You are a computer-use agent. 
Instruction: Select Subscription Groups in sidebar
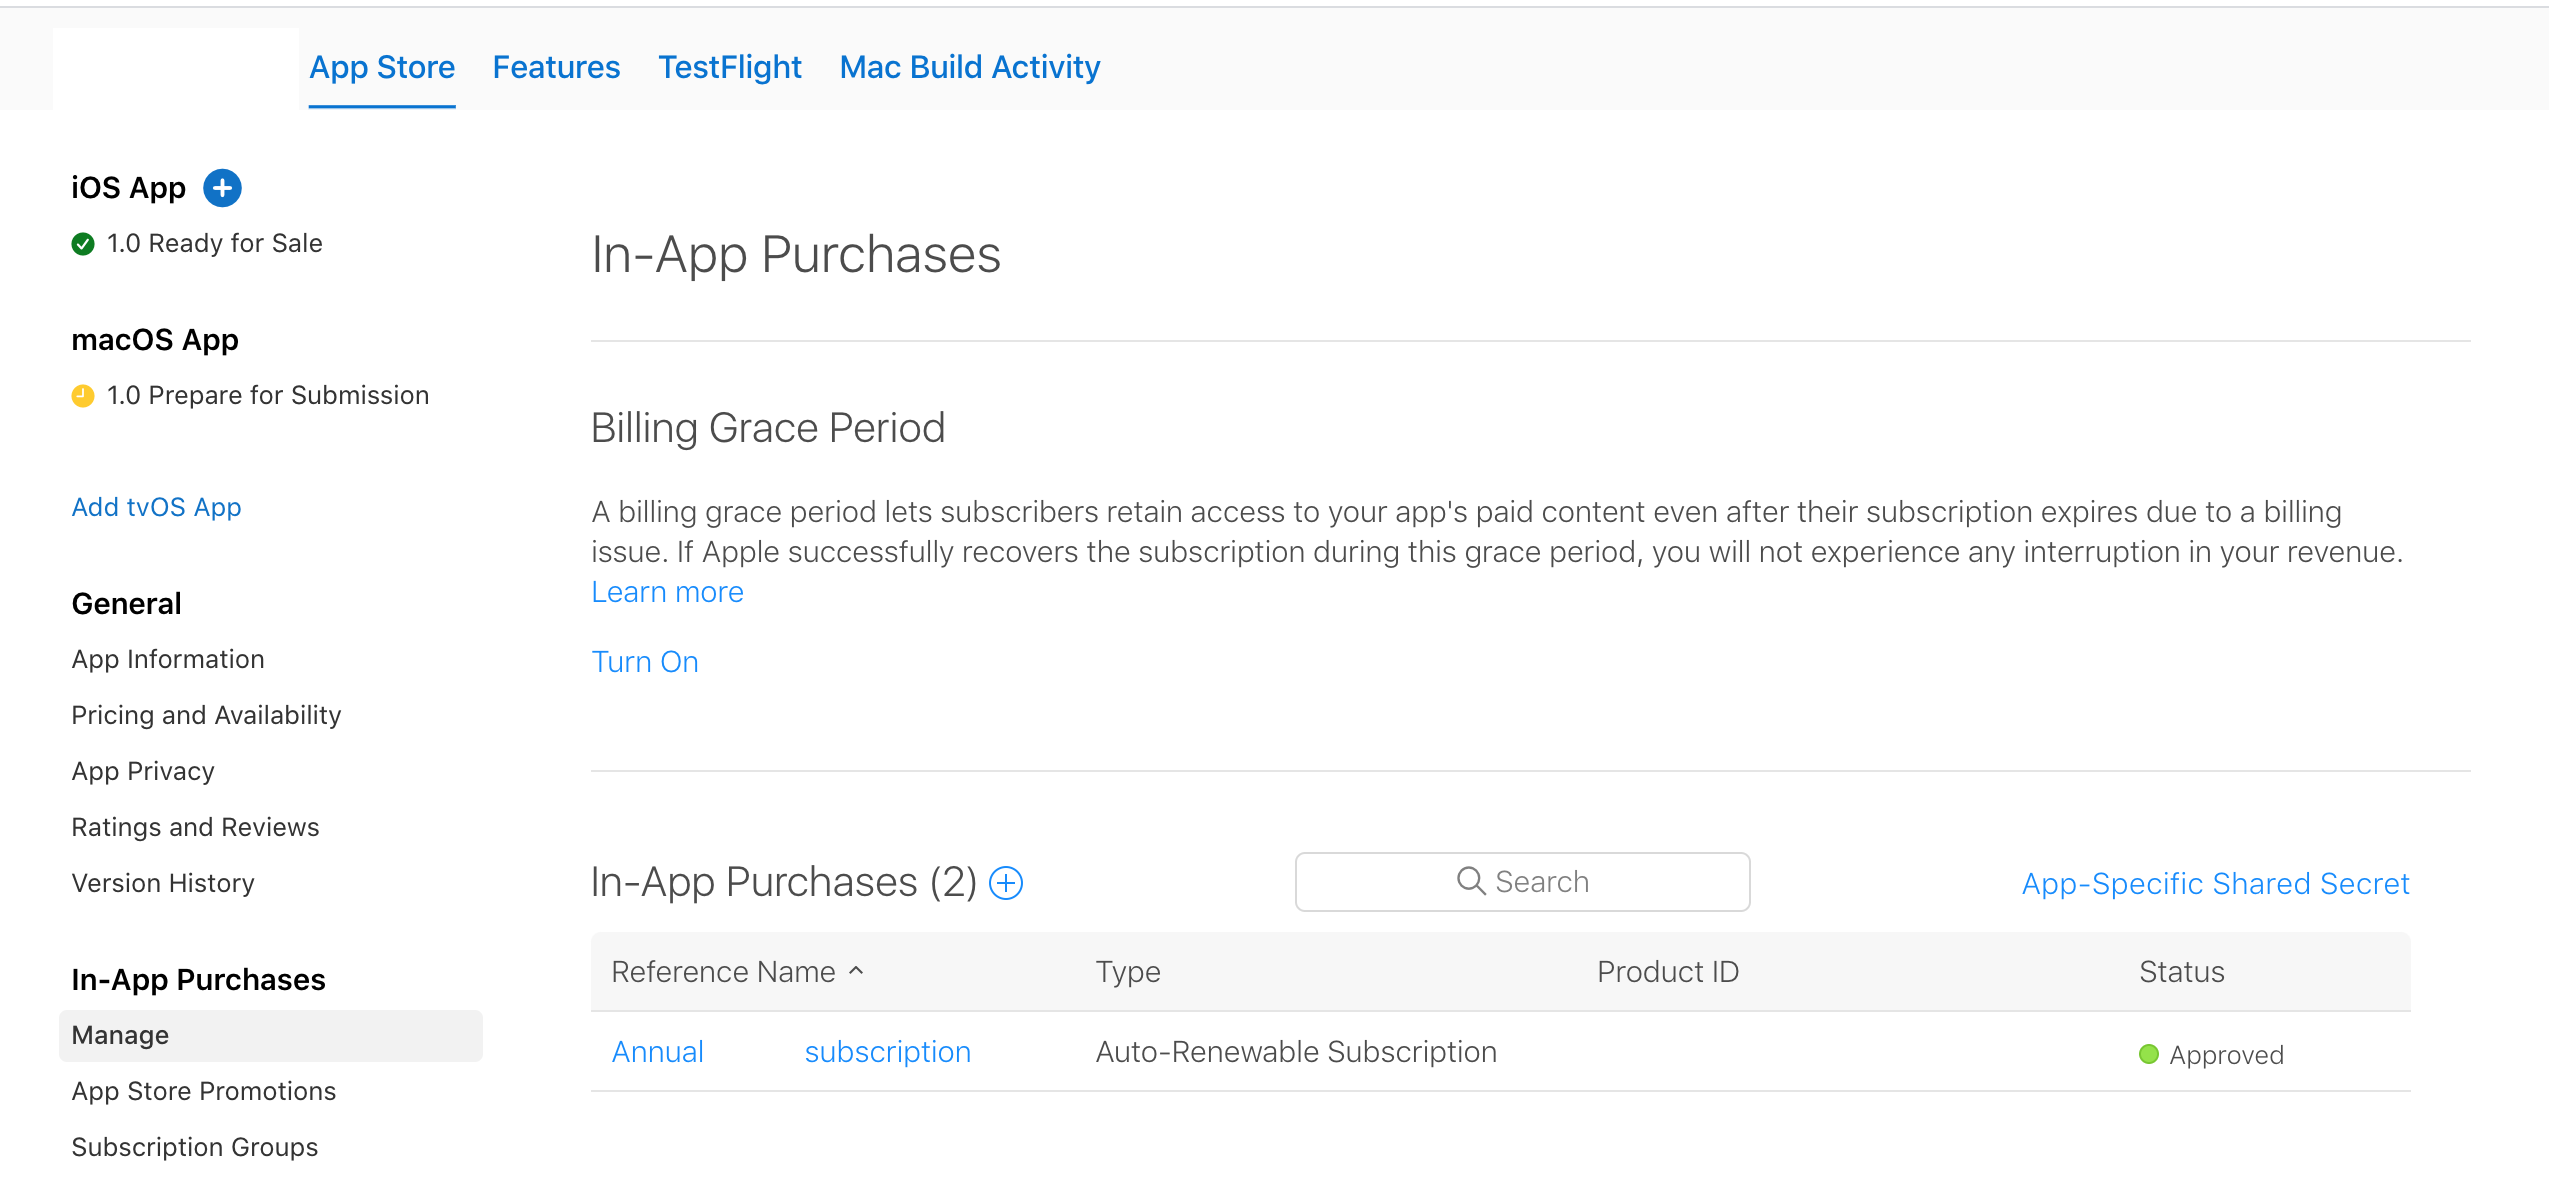(x=195, y=1147)
